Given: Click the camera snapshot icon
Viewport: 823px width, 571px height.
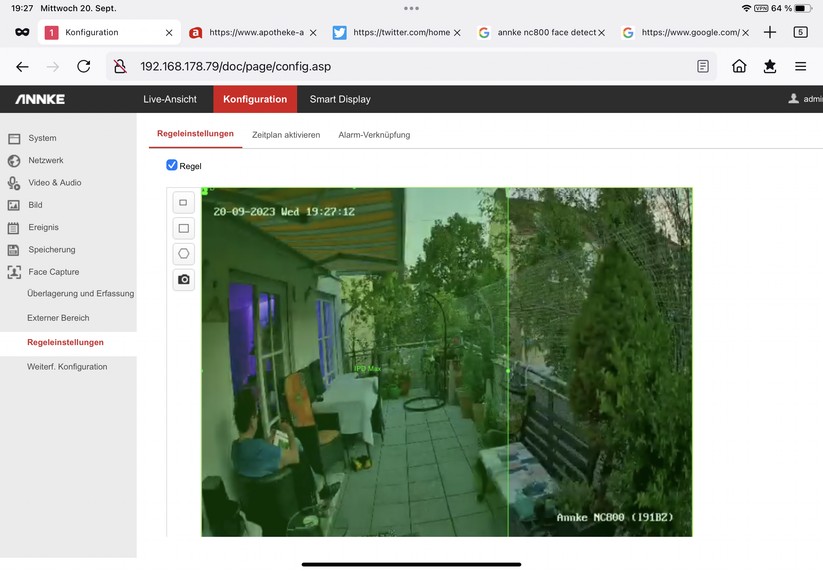Looking at the screenshot, I should tap(183, 280).
